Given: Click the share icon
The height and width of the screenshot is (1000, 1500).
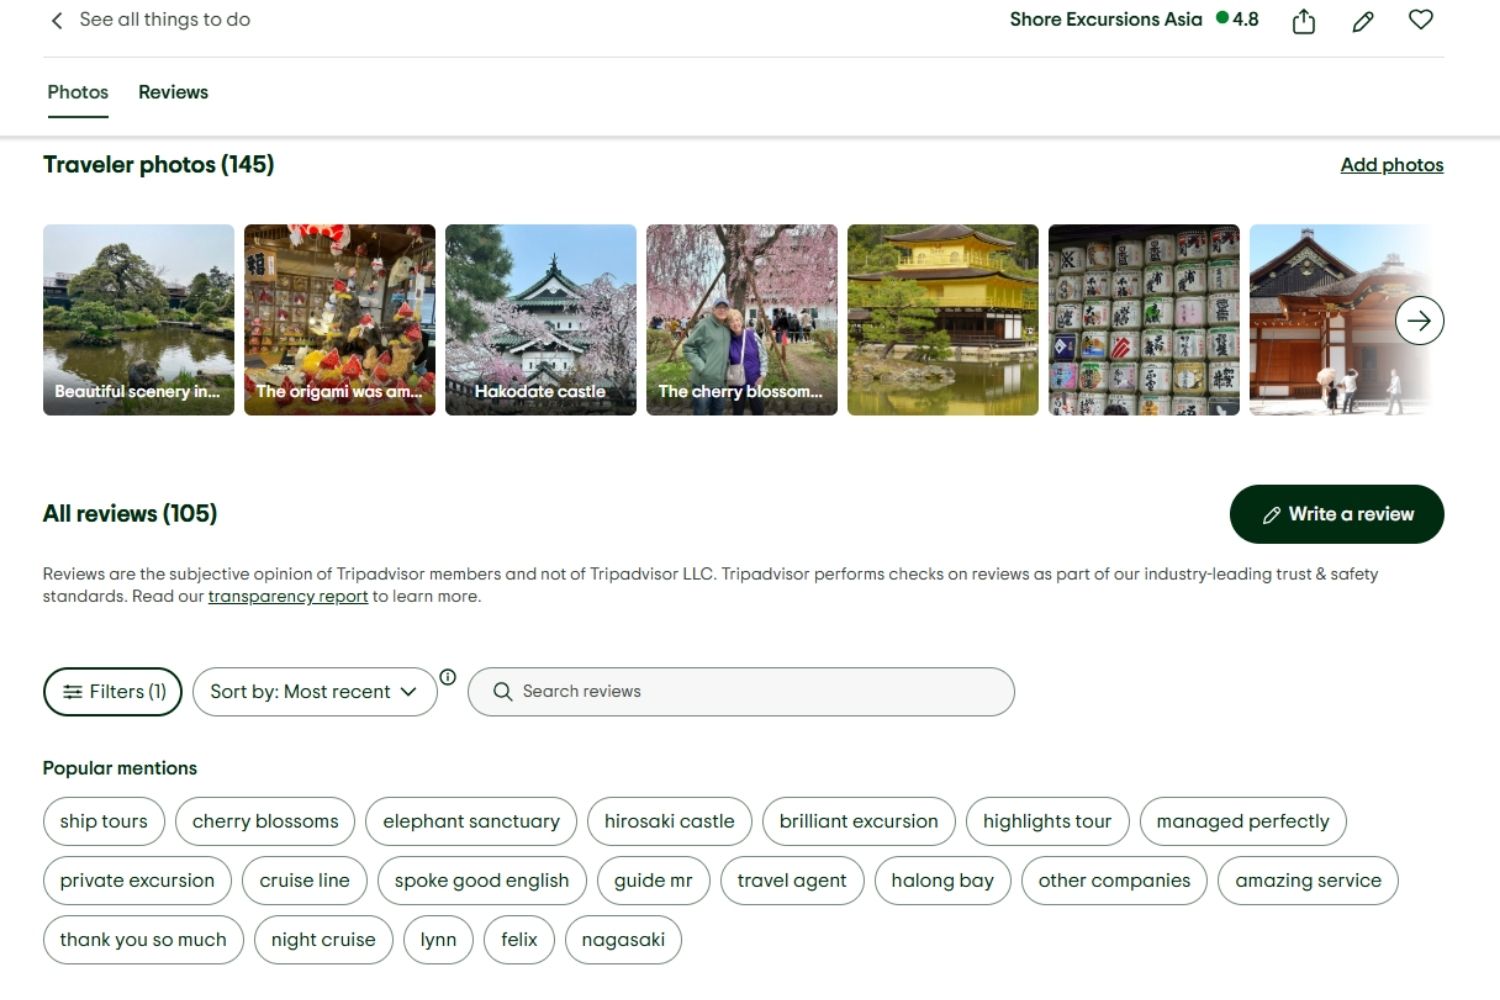Looking at the screenshot, I should 1303,19.
